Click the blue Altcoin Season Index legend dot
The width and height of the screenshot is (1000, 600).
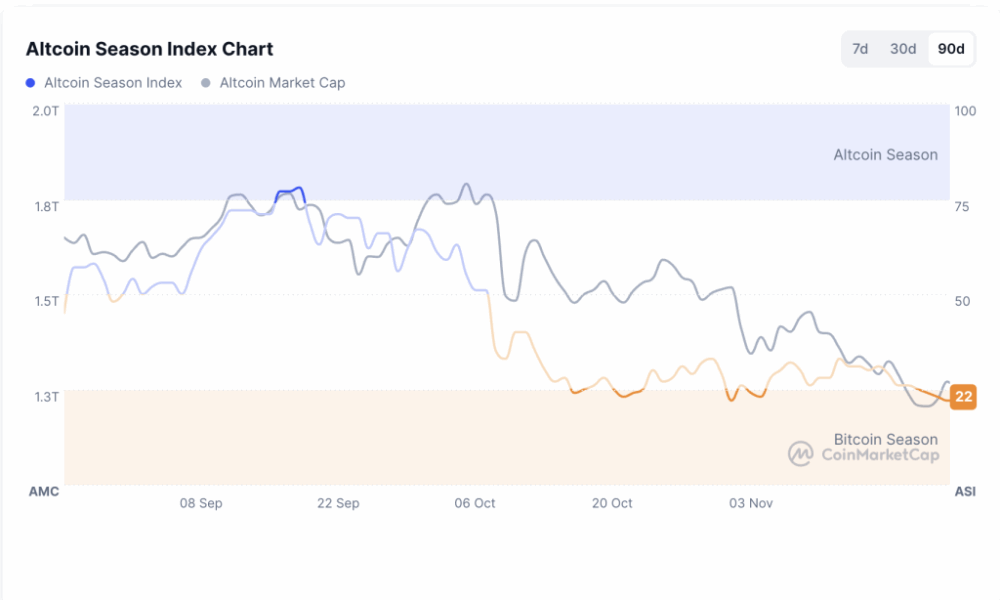coord(30,83)
